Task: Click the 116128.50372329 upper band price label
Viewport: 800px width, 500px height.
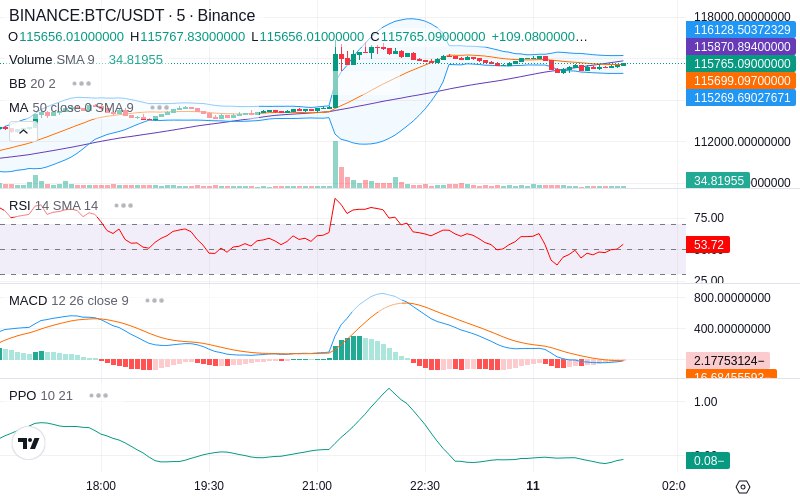Action: [741, 30]
